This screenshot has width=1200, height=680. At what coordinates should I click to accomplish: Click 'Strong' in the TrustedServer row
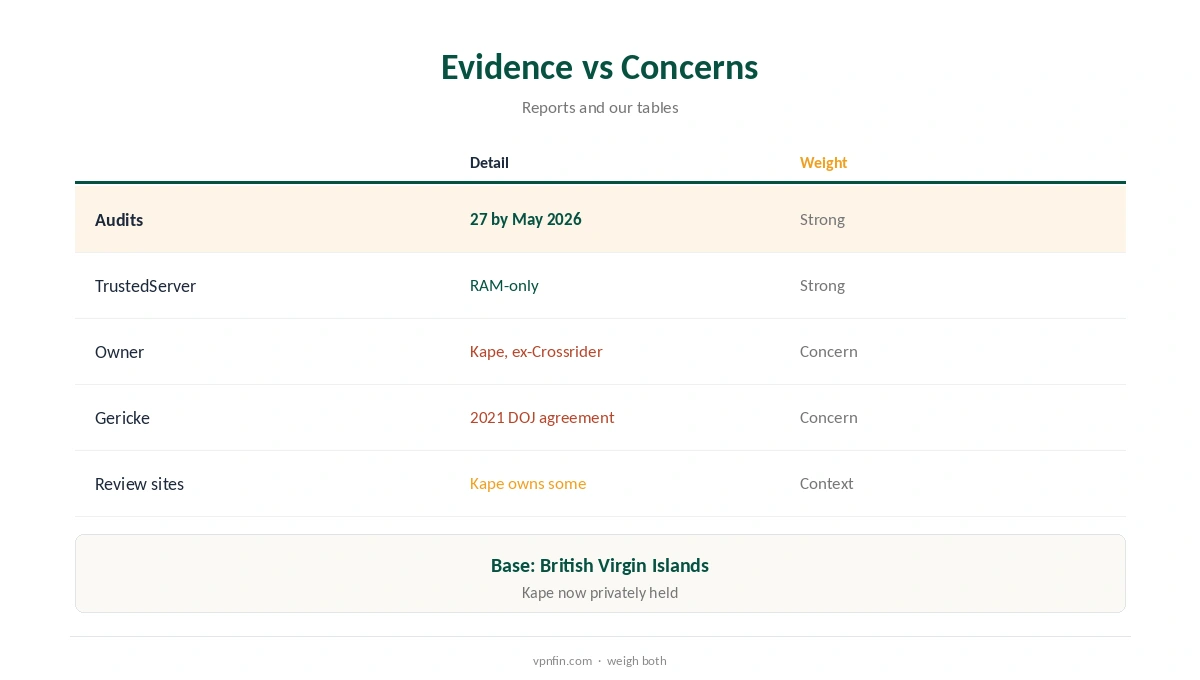[x=822, y=285]
